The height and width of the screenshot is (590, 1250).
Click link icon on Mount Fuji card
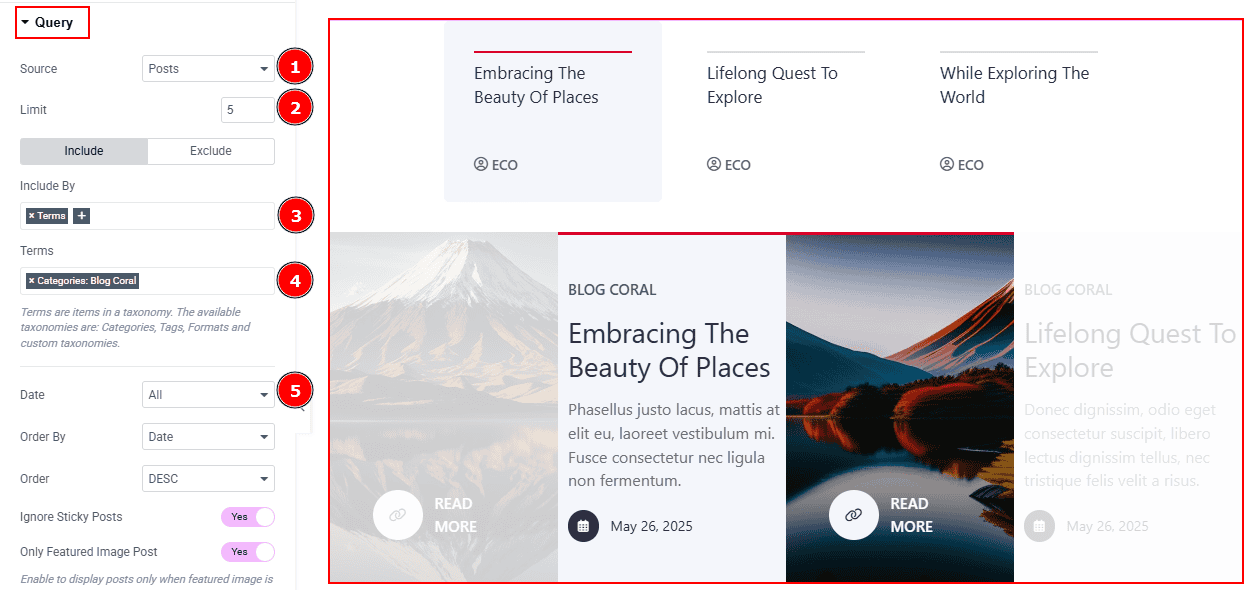tap(398, 515)
